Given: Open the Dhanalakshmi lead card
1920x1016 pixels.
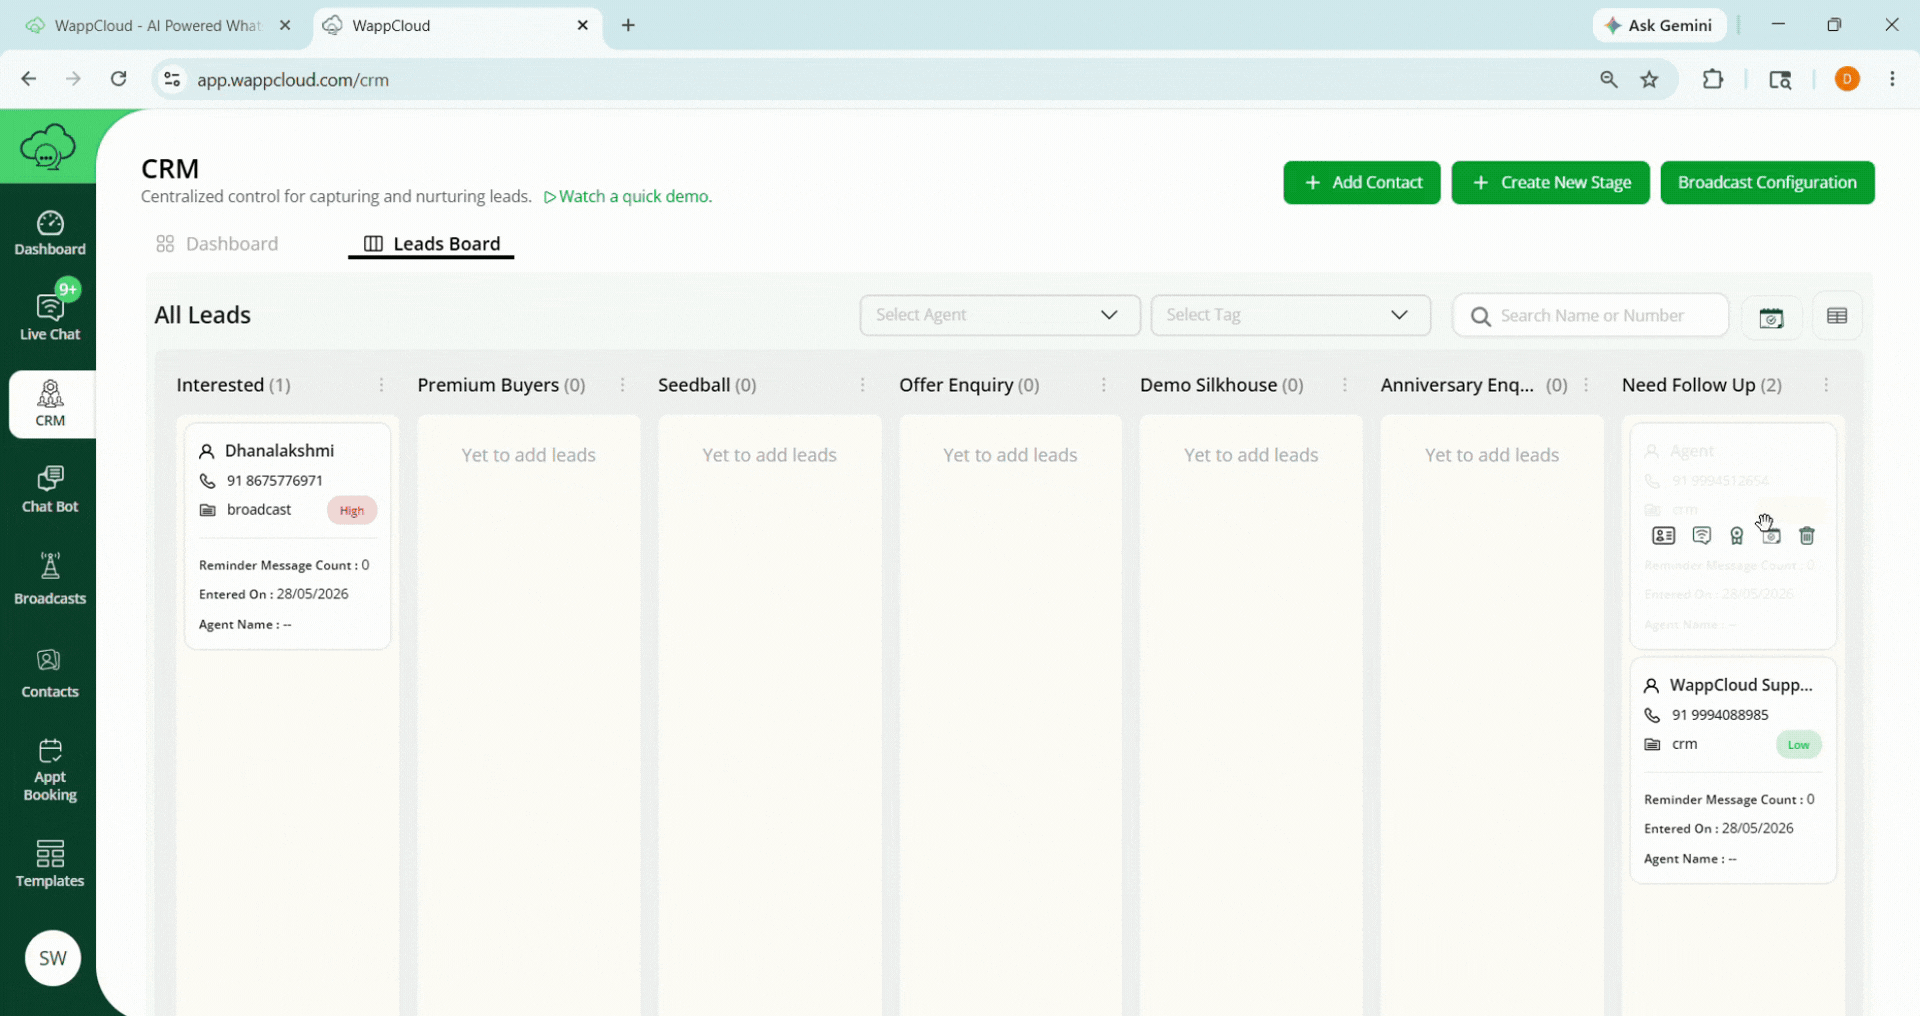Looking at the screenshot, I should 287,537.
